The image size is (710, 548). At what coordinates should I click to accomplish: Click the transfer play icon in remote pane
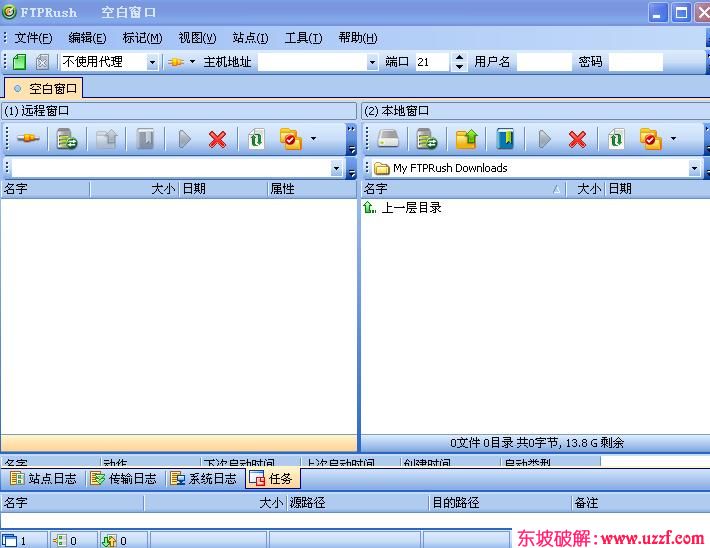(x=184, y=139)
